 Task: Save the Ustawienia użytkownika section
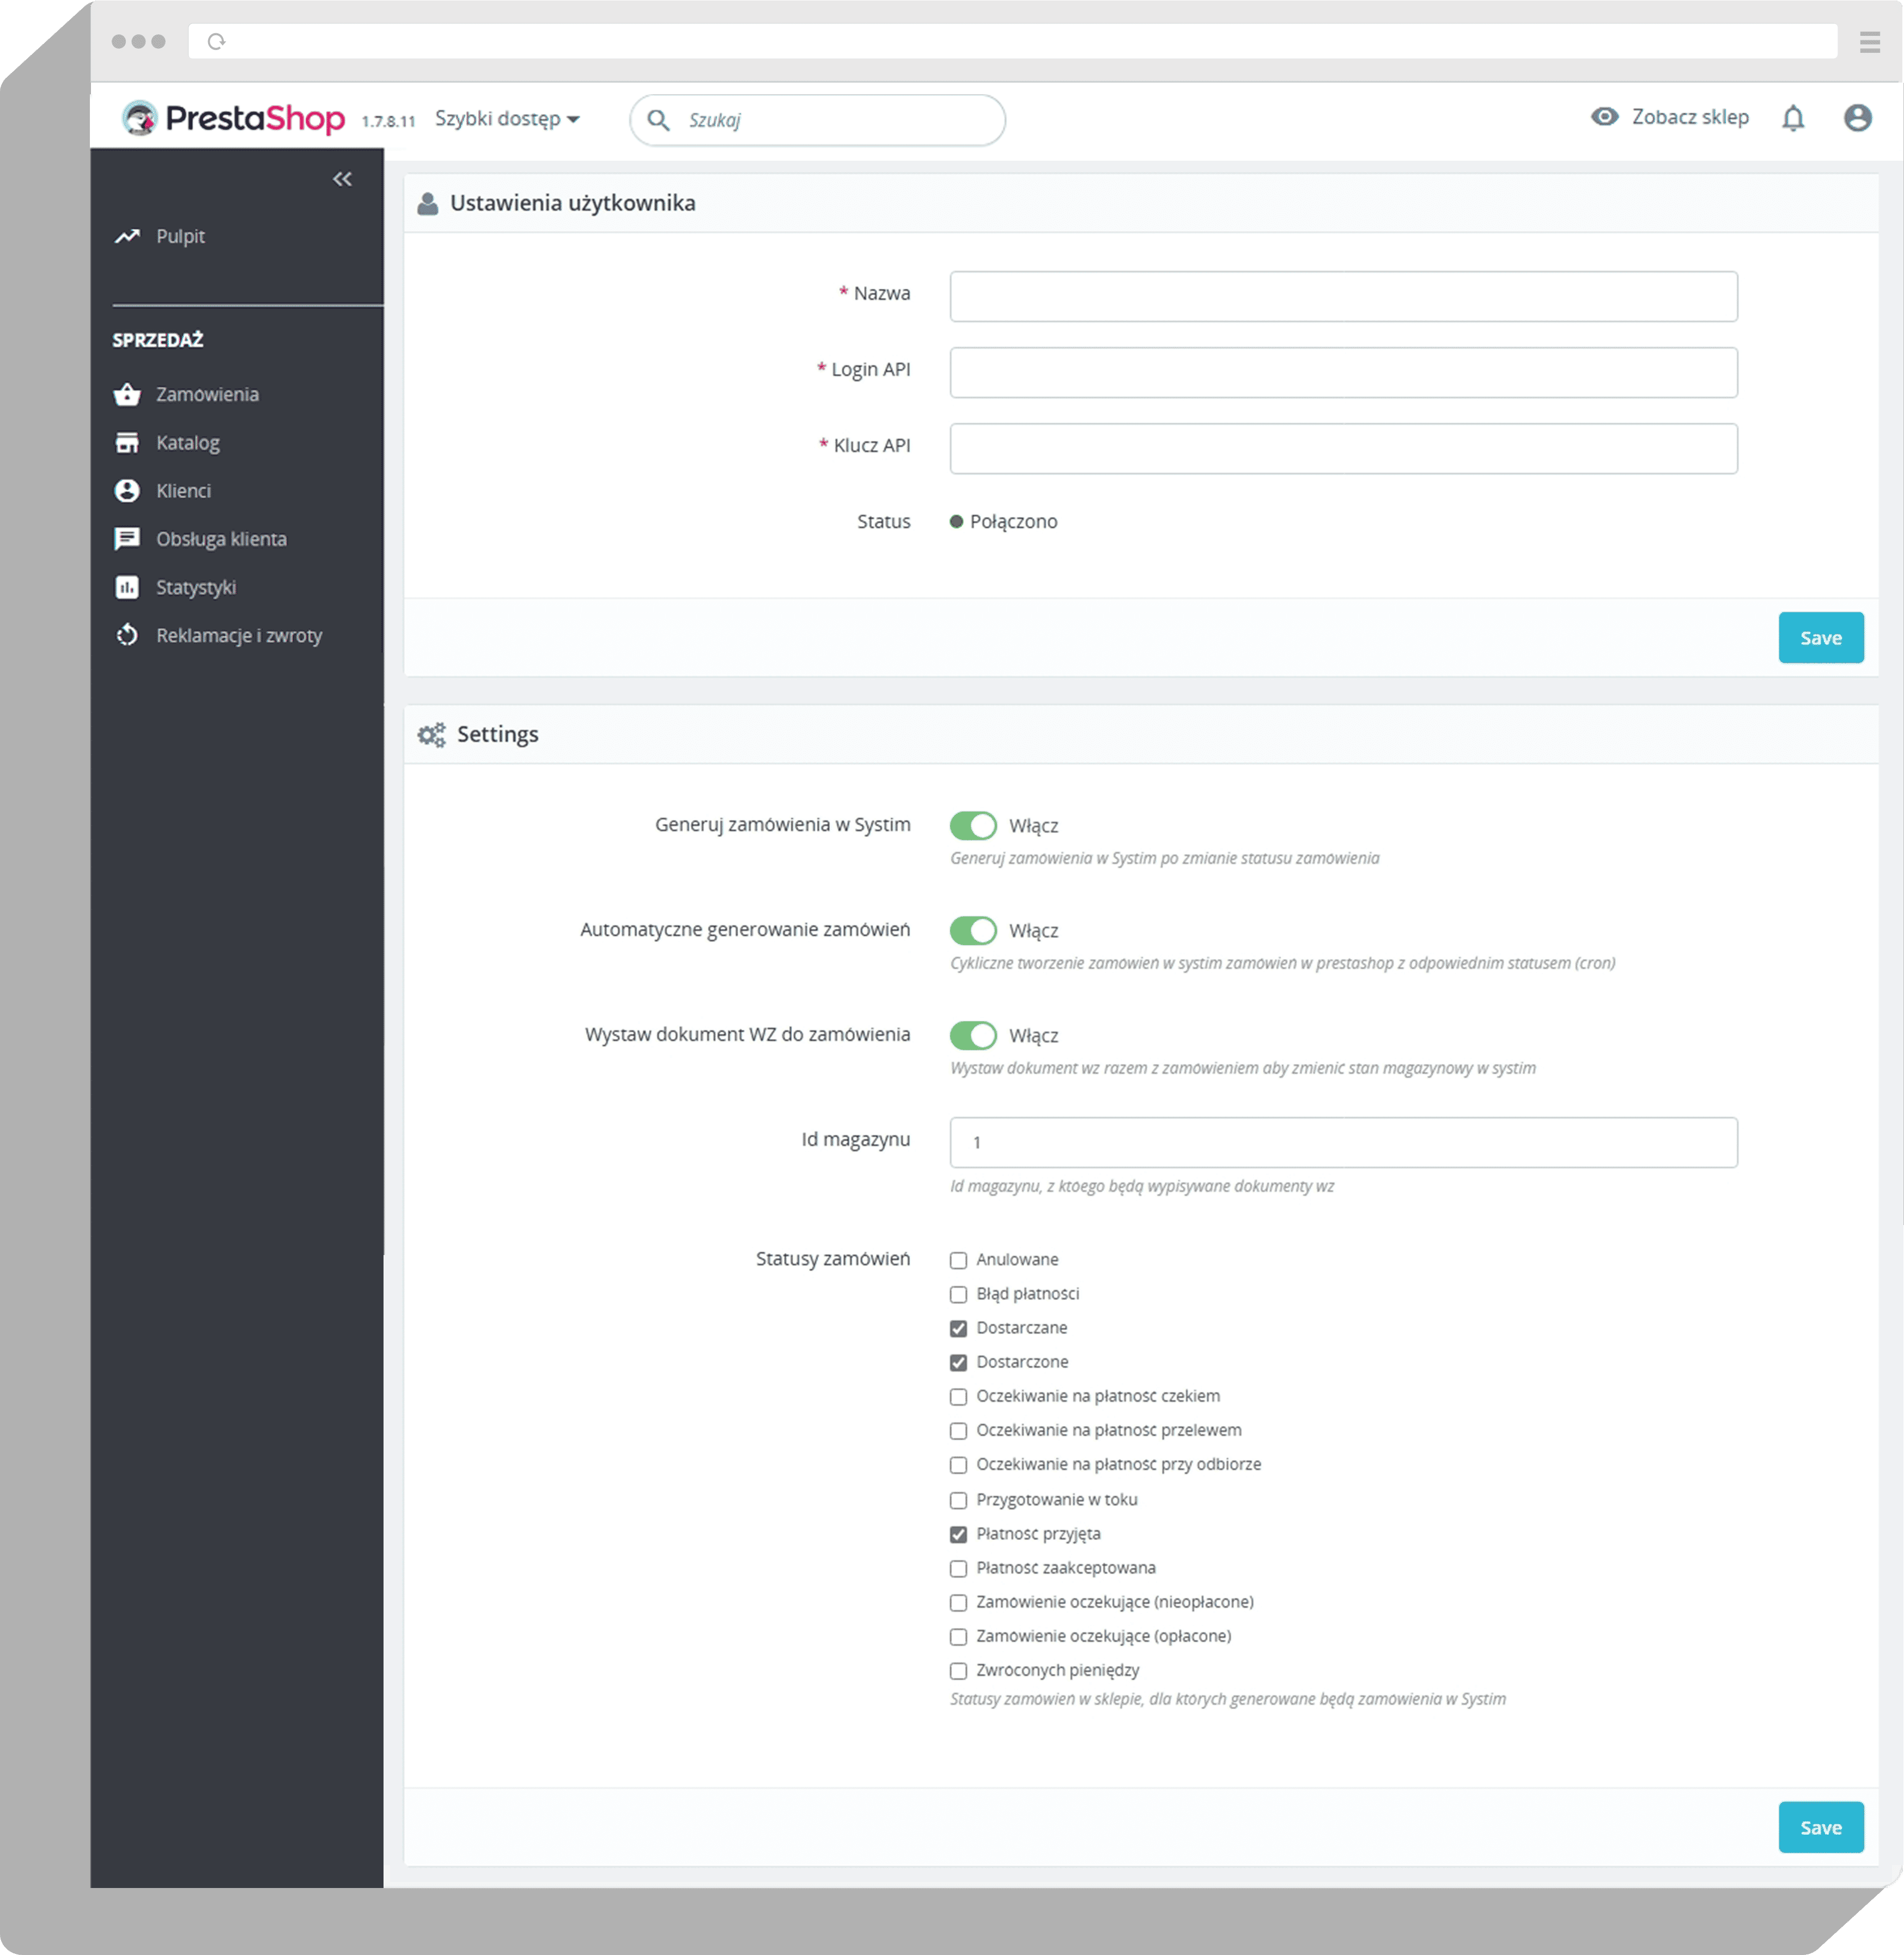[x=1820, y=637]
